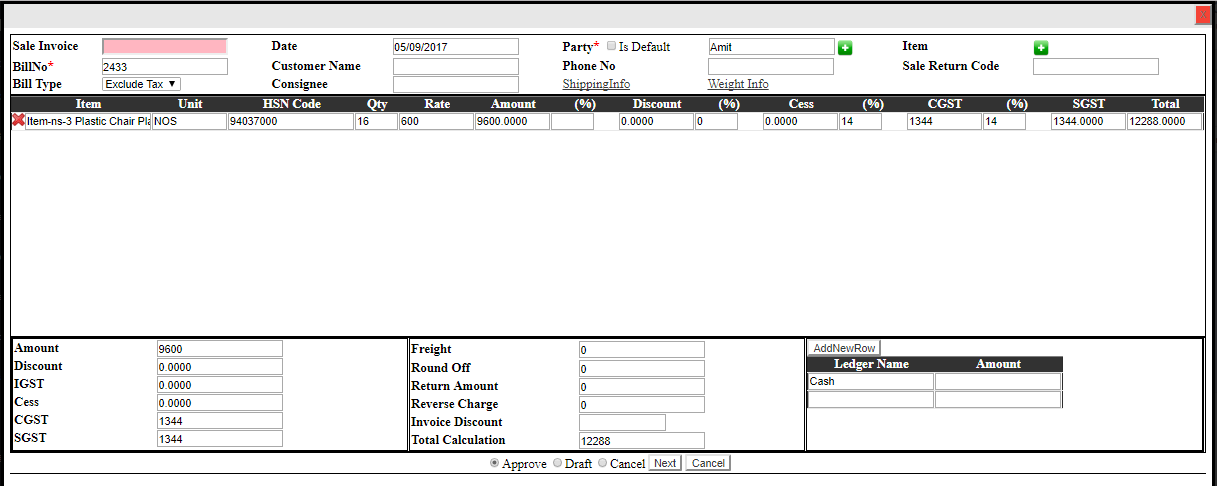Choose the Cancel radio option
Screen dimensions: 1217x486
click(x=602, y=463)
